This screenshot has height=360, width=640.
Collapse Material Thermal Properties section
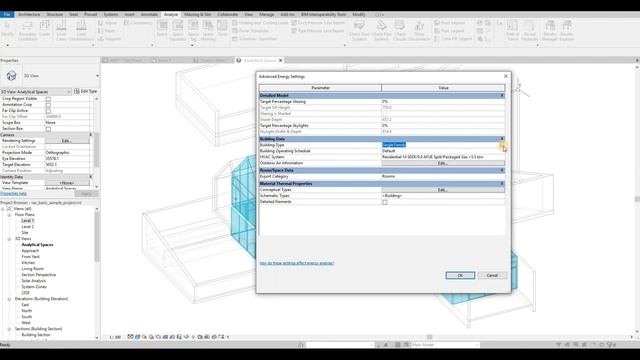[x=502, y=184]
